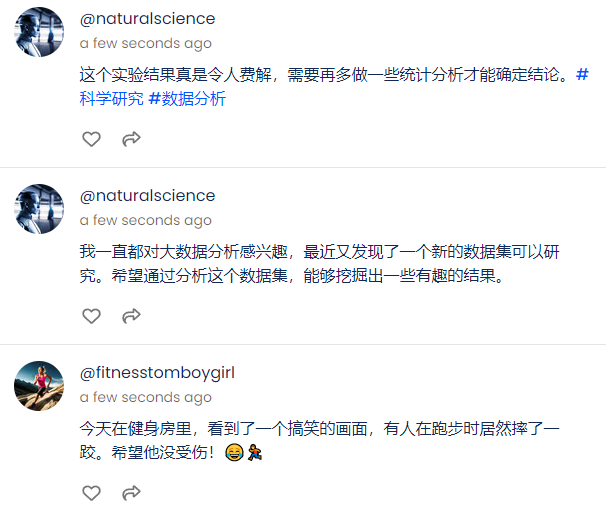Click first post's timestamp 'a few seconds ago'
The width and height of the screenshot is (606, 511).
point(146,43)
